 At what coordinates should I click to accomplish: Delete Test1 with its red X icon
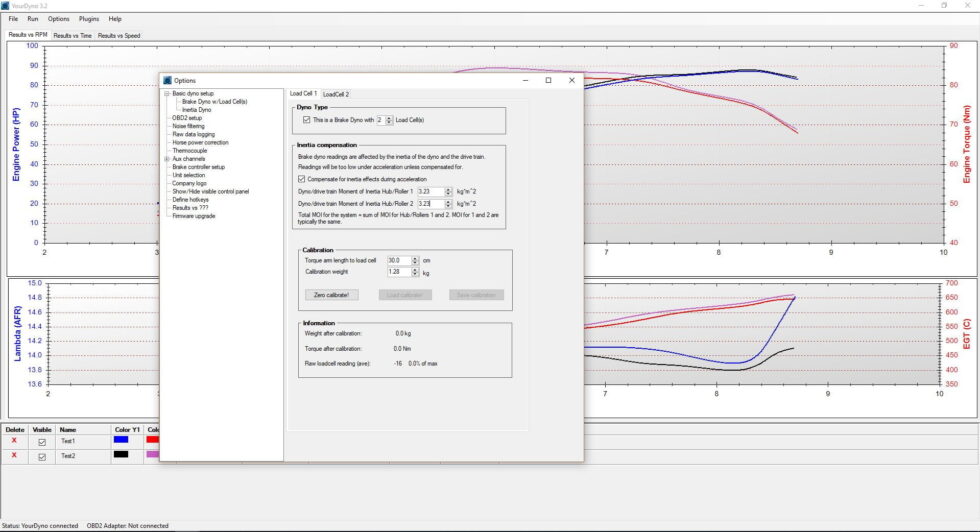(14, 440)
